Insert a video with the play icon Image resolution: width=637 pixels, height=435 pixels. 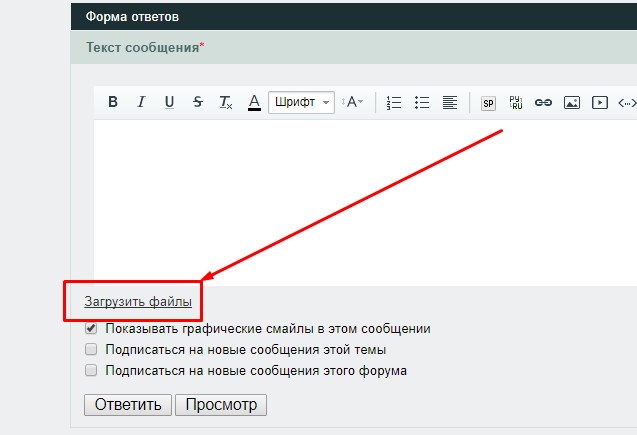[x=600, y=102]
